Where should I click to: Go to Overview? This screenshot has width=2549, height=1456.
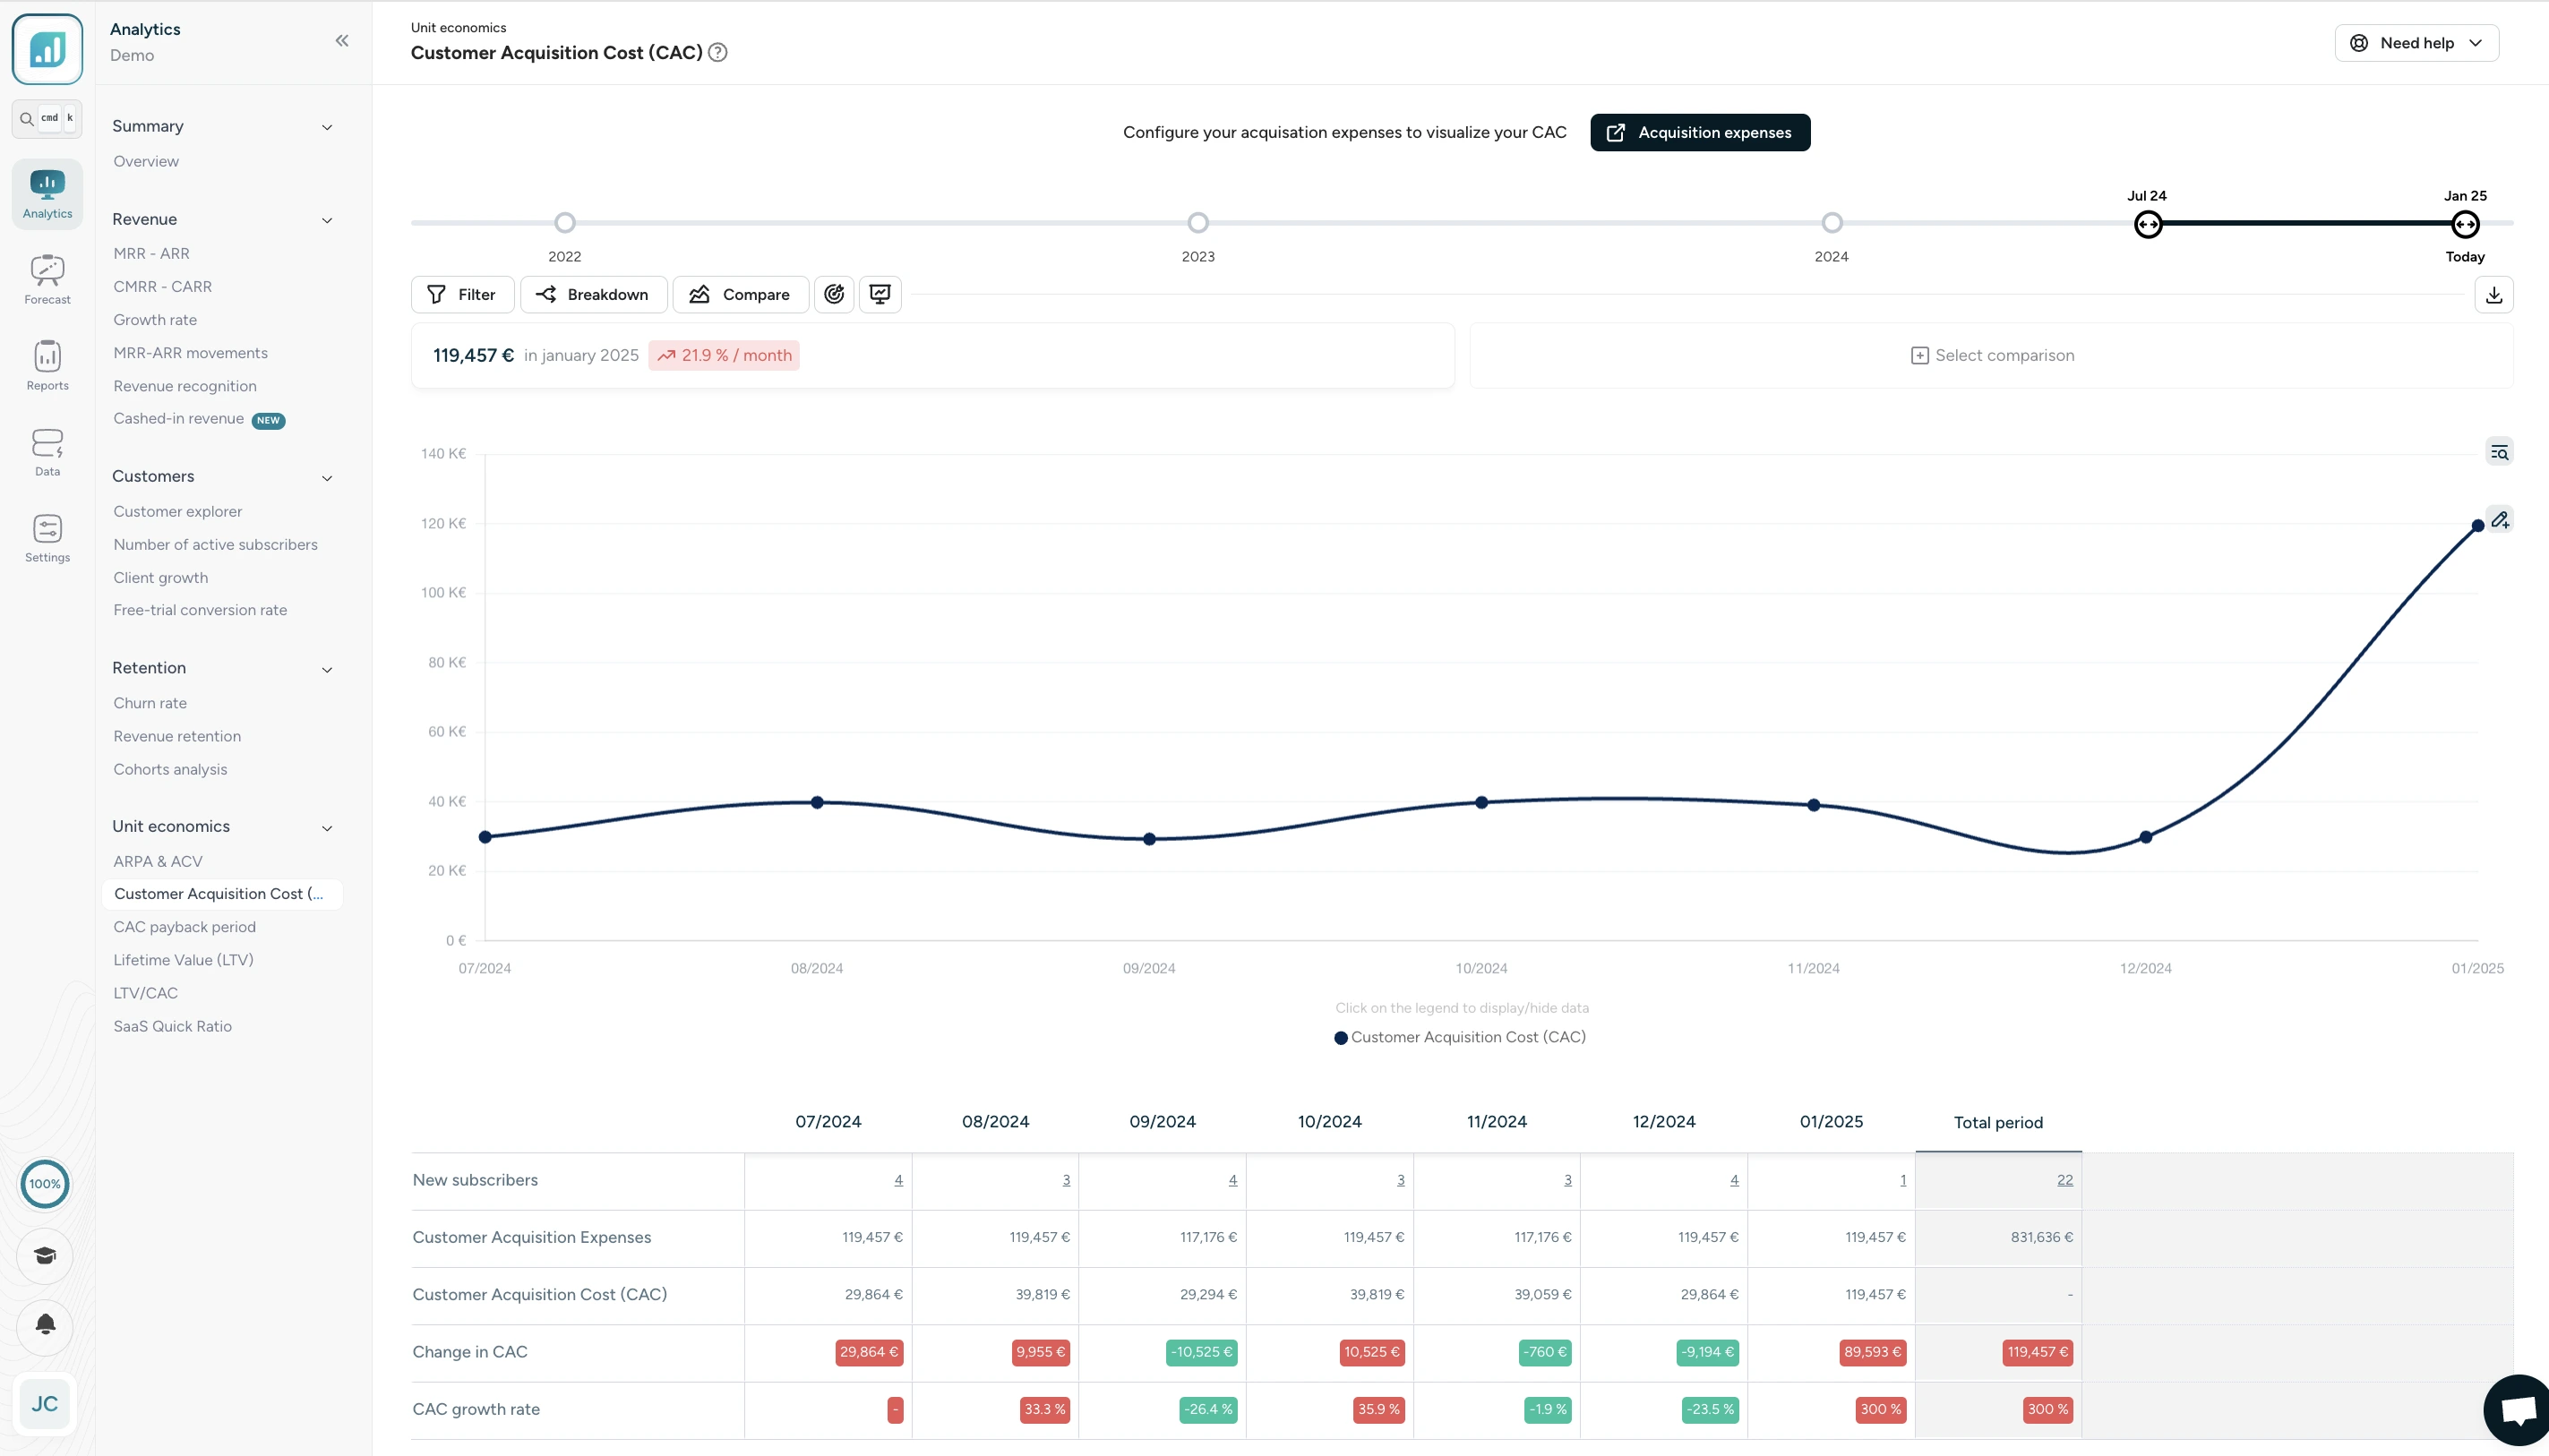(146, 162)
